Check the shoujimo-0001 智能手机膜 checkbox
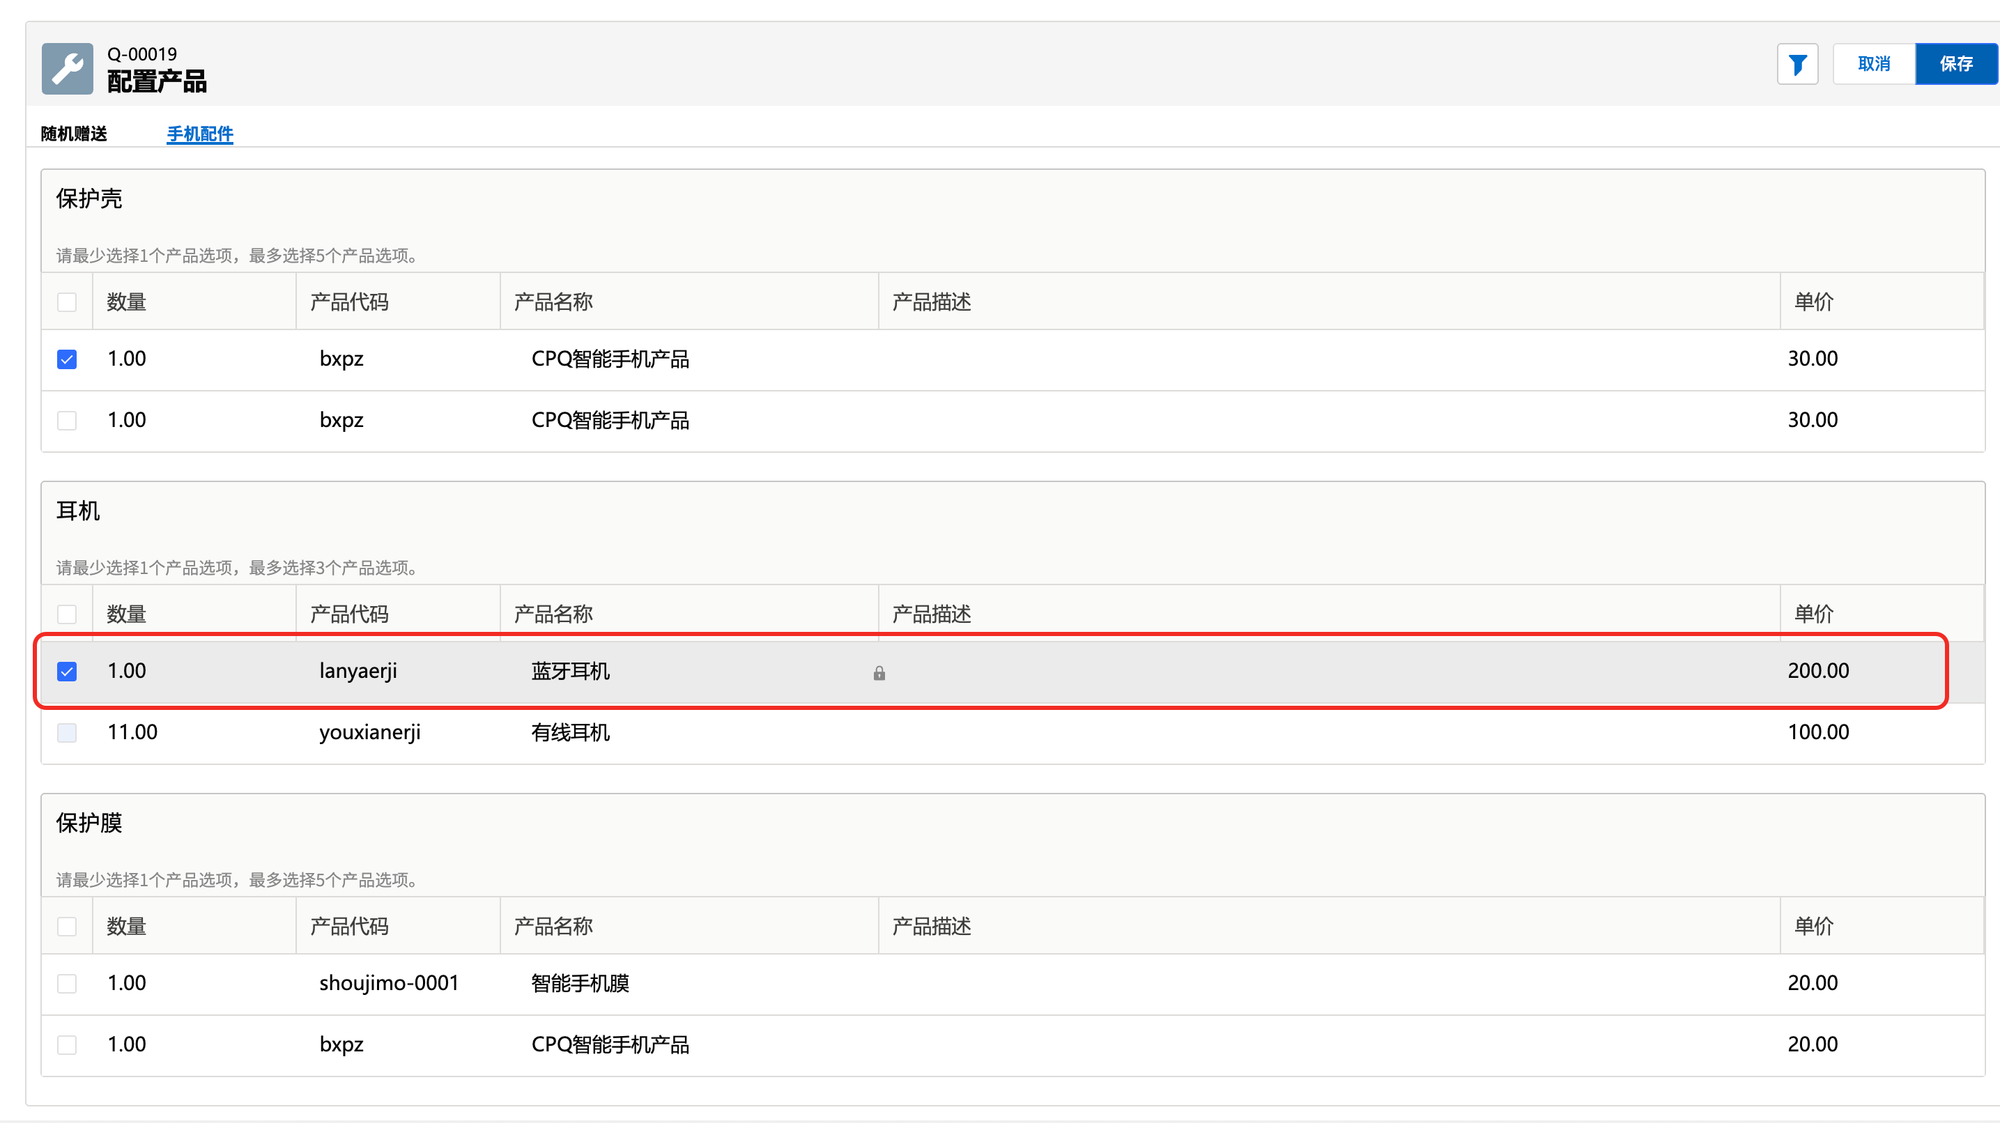 [67, 984]
